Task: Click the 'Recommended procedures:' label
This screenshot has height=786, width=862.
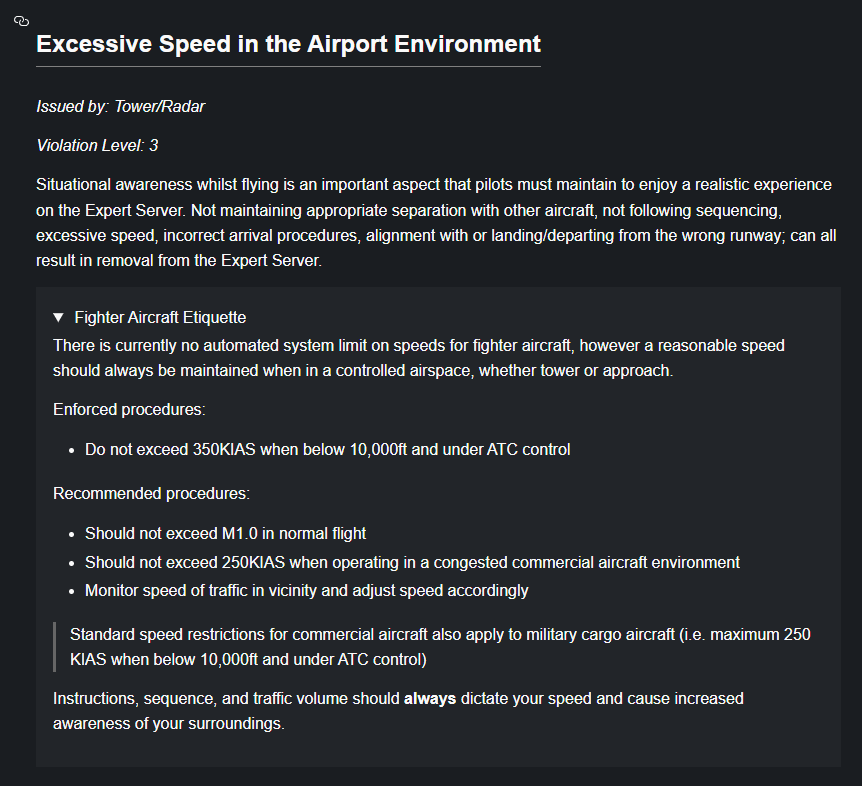Action: point(151,493)
